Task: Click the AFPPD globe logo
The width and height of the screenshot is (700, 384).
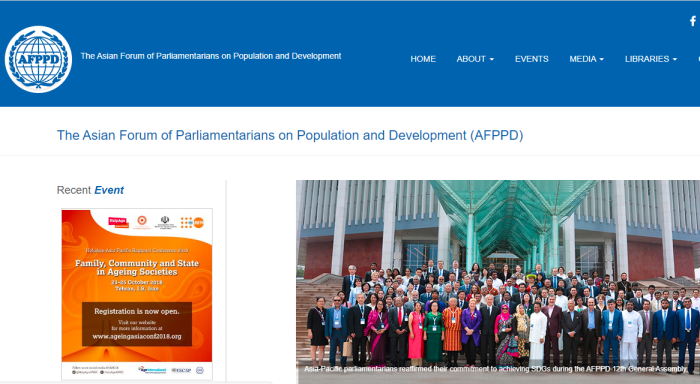Action: [38, 59]
